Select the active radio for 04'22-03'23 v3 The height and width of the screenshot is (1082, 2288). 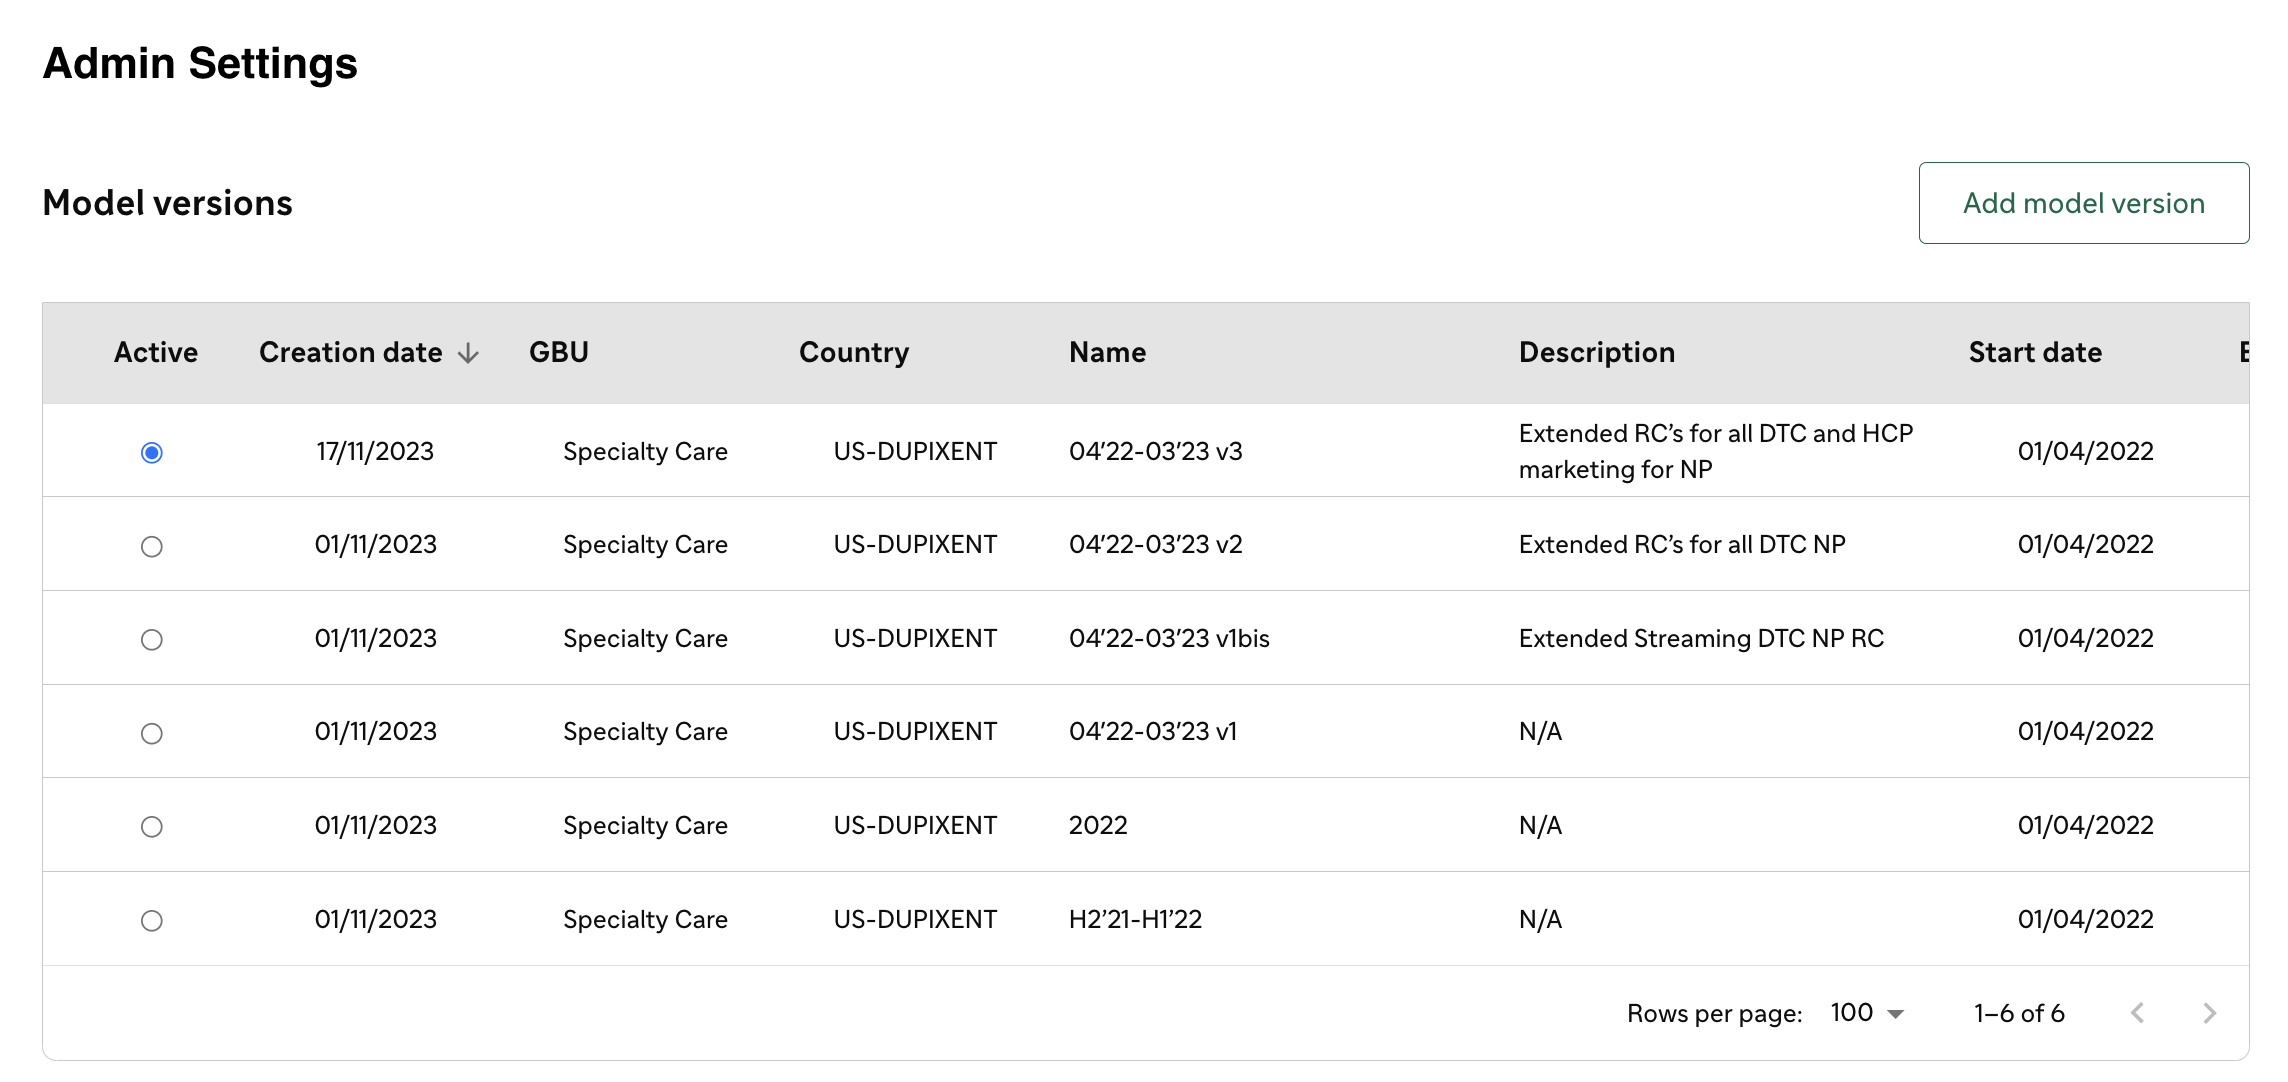[x=152, y=453]
